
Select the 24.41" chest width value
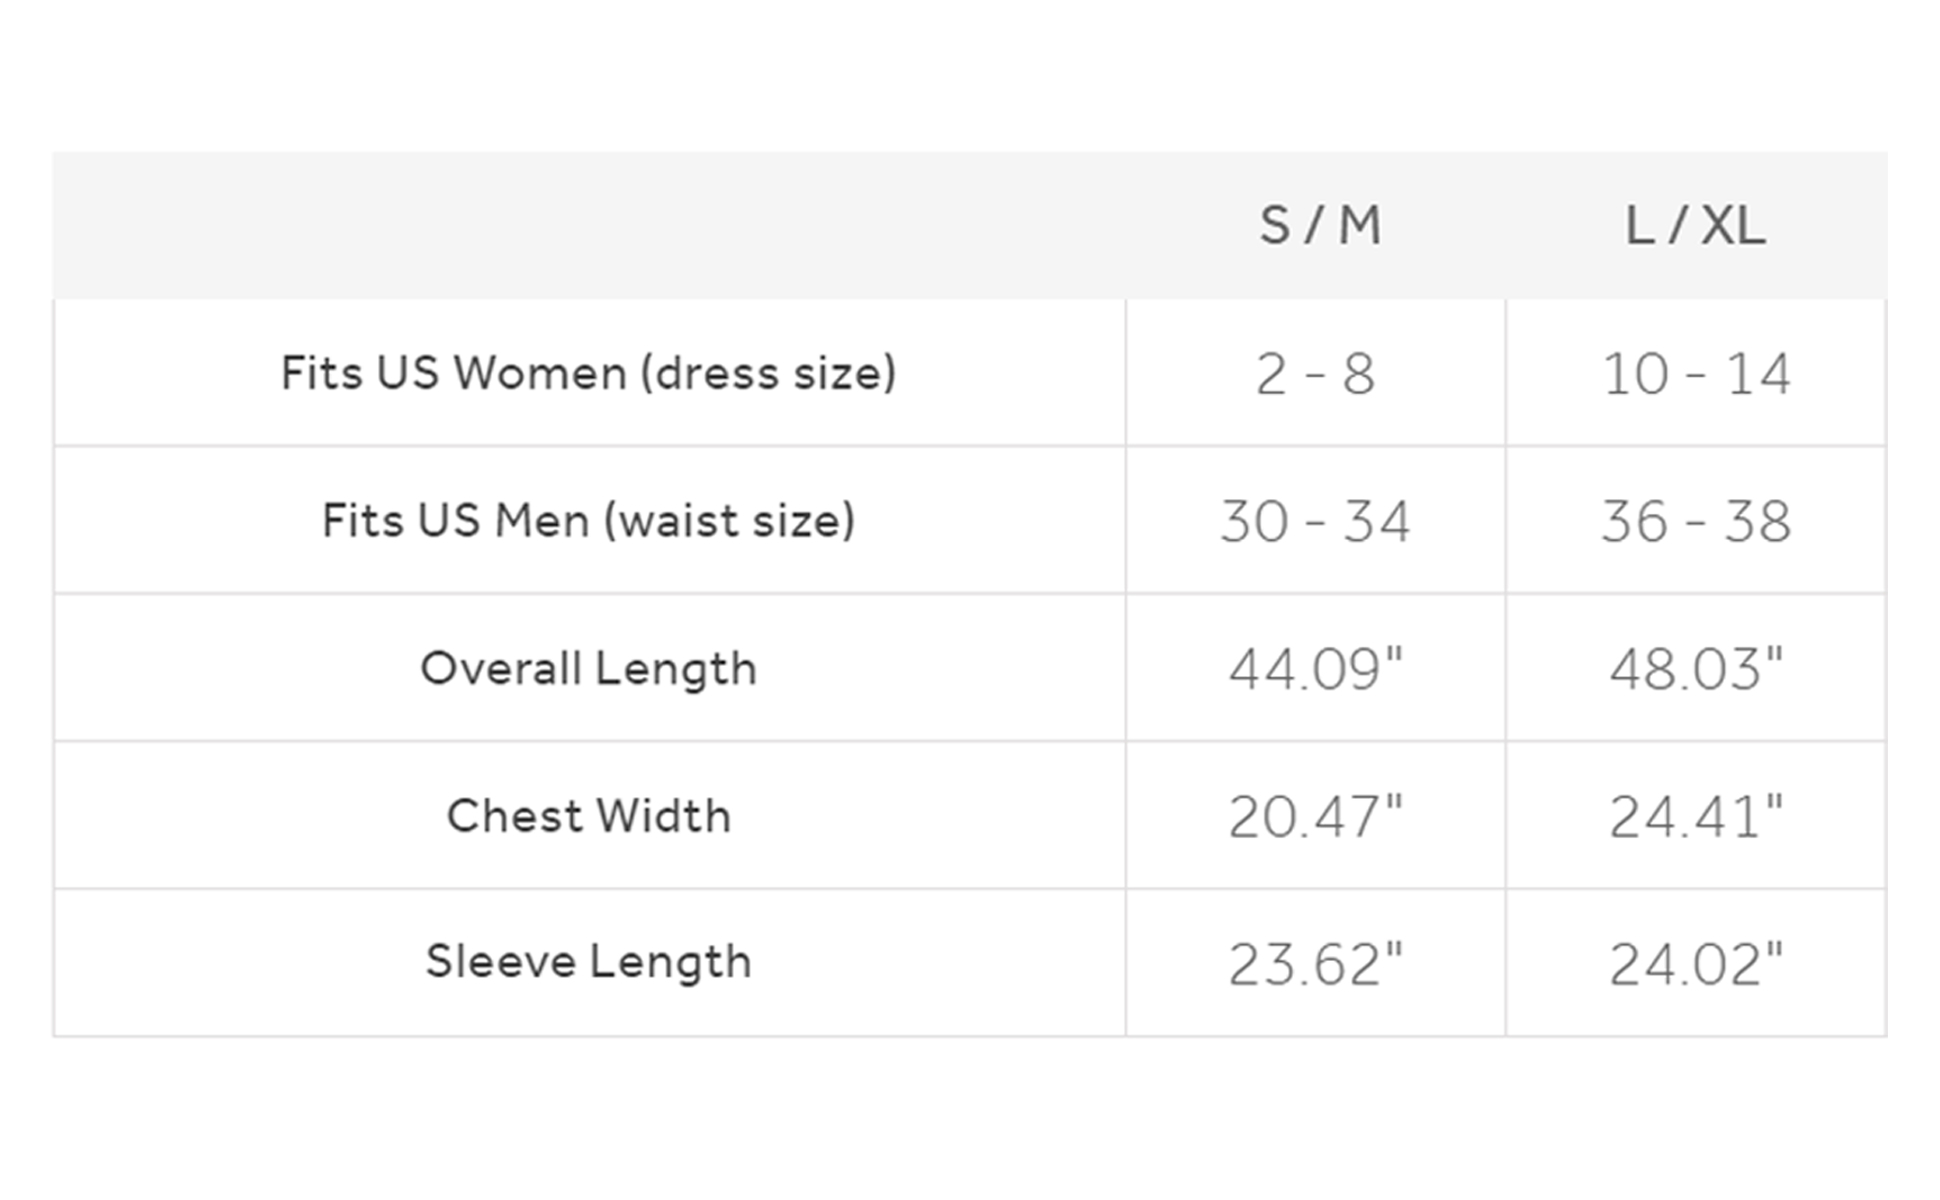tap(1696, 816)
